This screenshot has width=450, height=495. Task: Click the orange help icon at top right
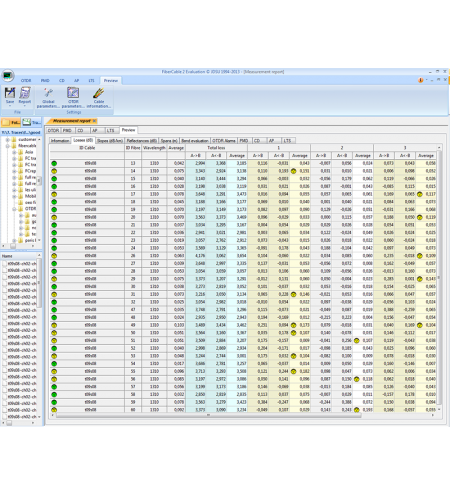[x=421, y=80]
